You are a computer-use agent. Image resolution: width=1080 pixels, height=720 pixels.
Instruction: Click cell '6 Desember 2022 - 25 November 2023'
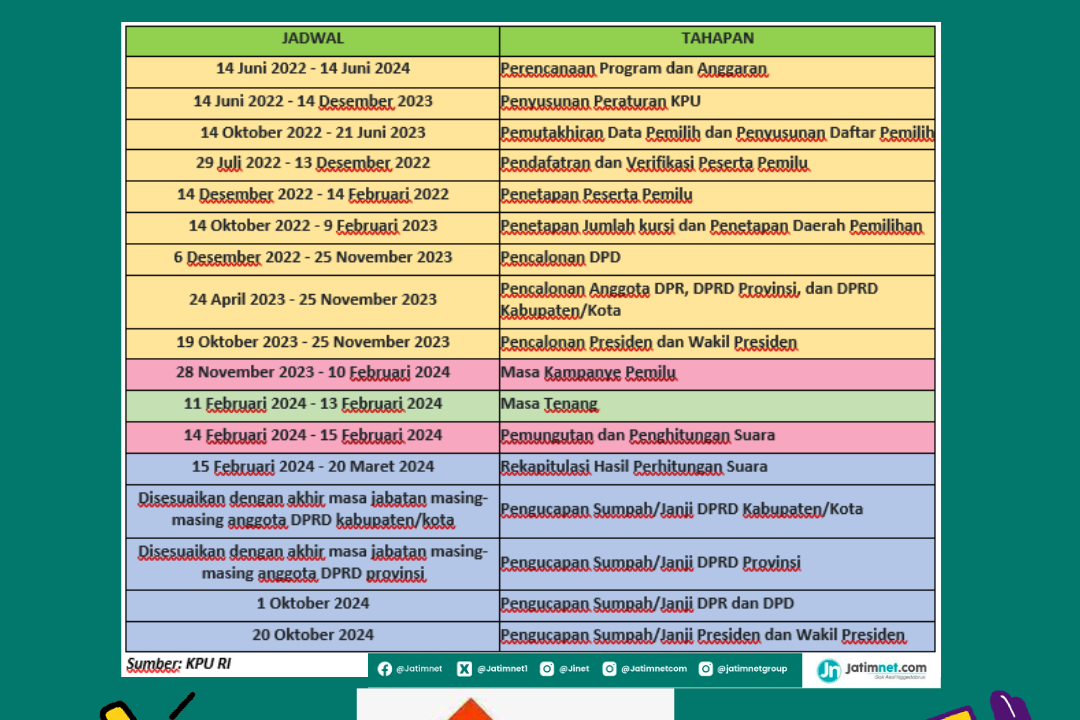tap(313, 259)
